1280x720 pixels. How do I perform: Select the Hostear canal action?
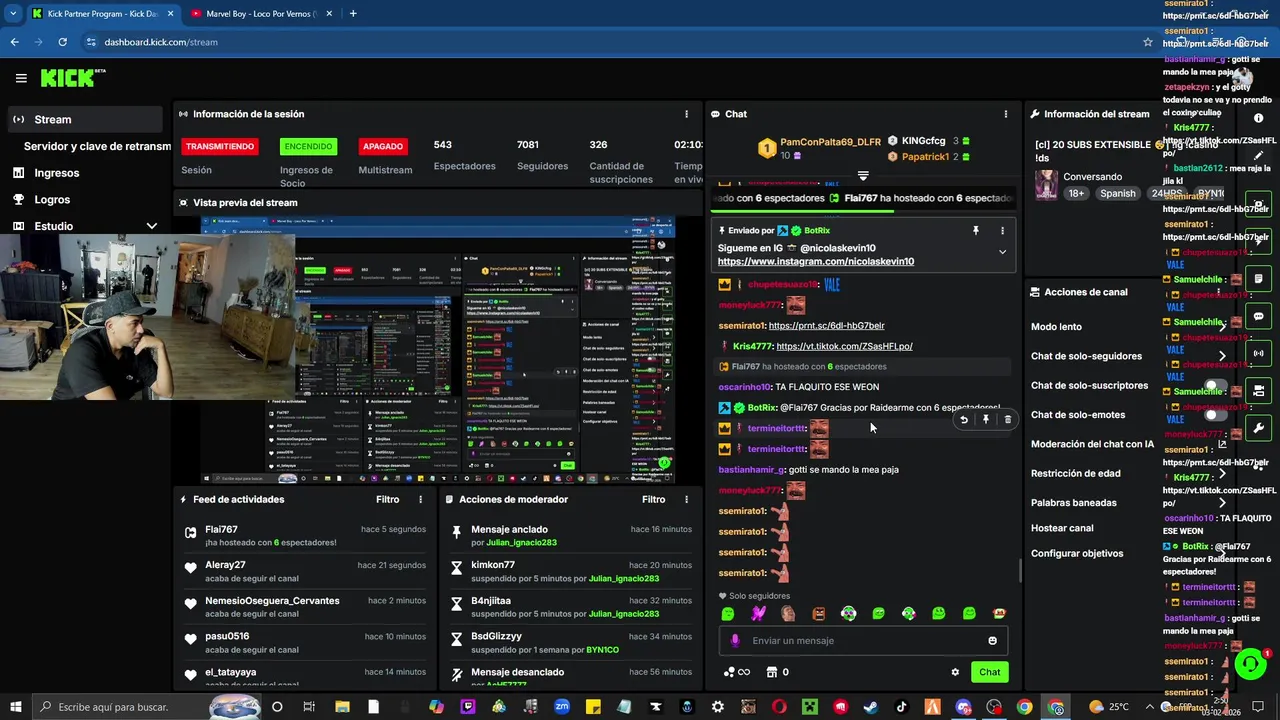click(x=1062, y=528)
